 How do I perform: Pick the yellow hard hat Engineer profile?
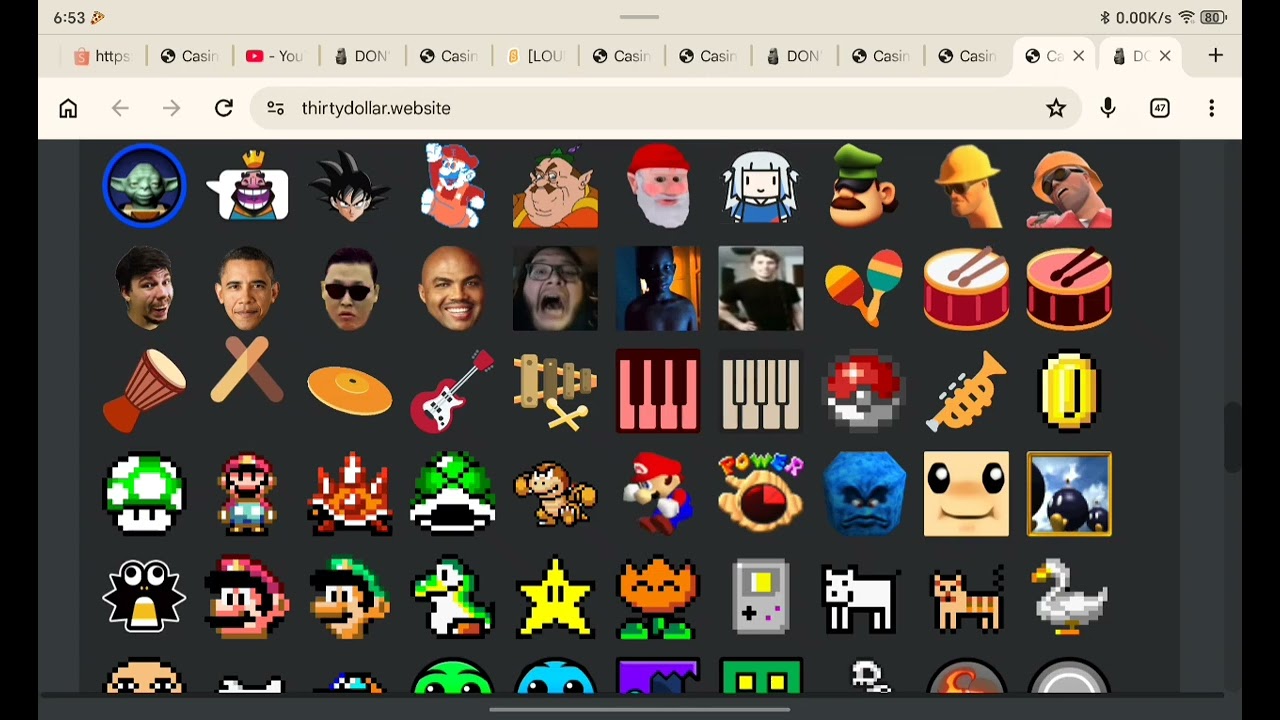tap(966, 186)
